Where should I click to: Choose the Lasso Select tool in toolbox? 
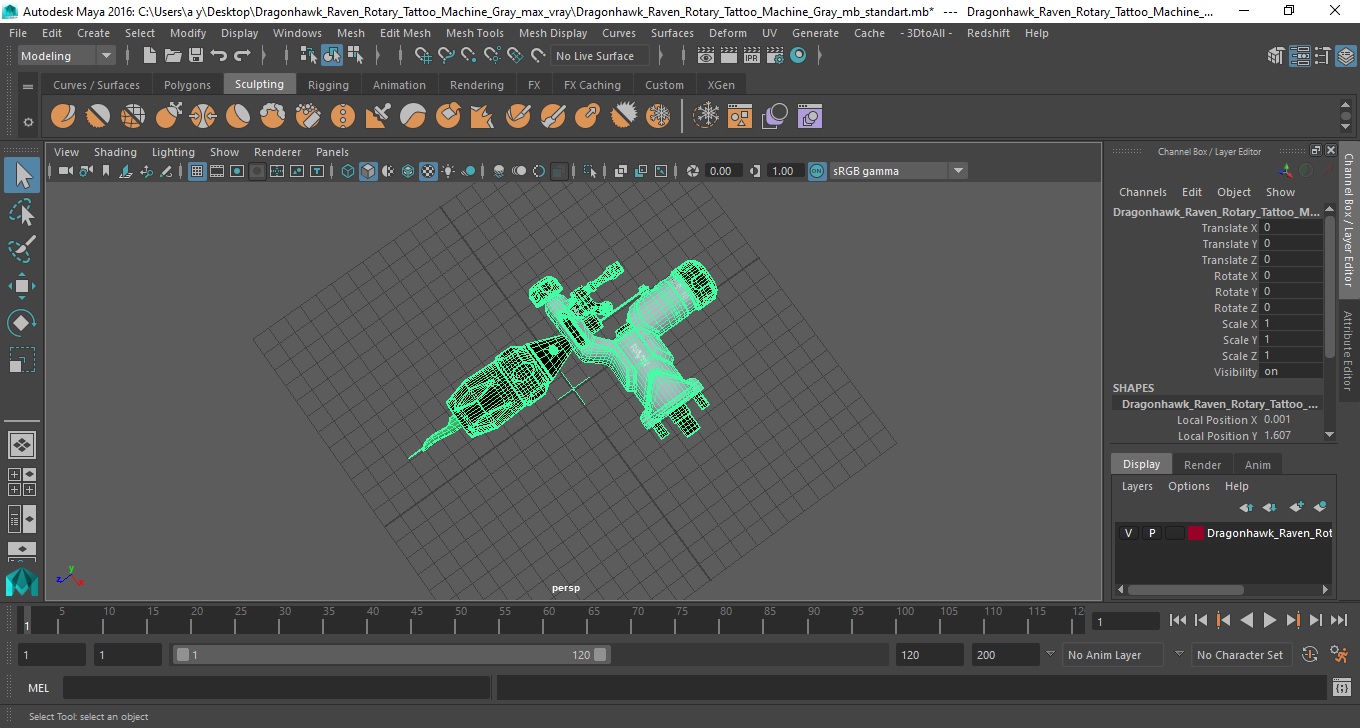point(22,212)
